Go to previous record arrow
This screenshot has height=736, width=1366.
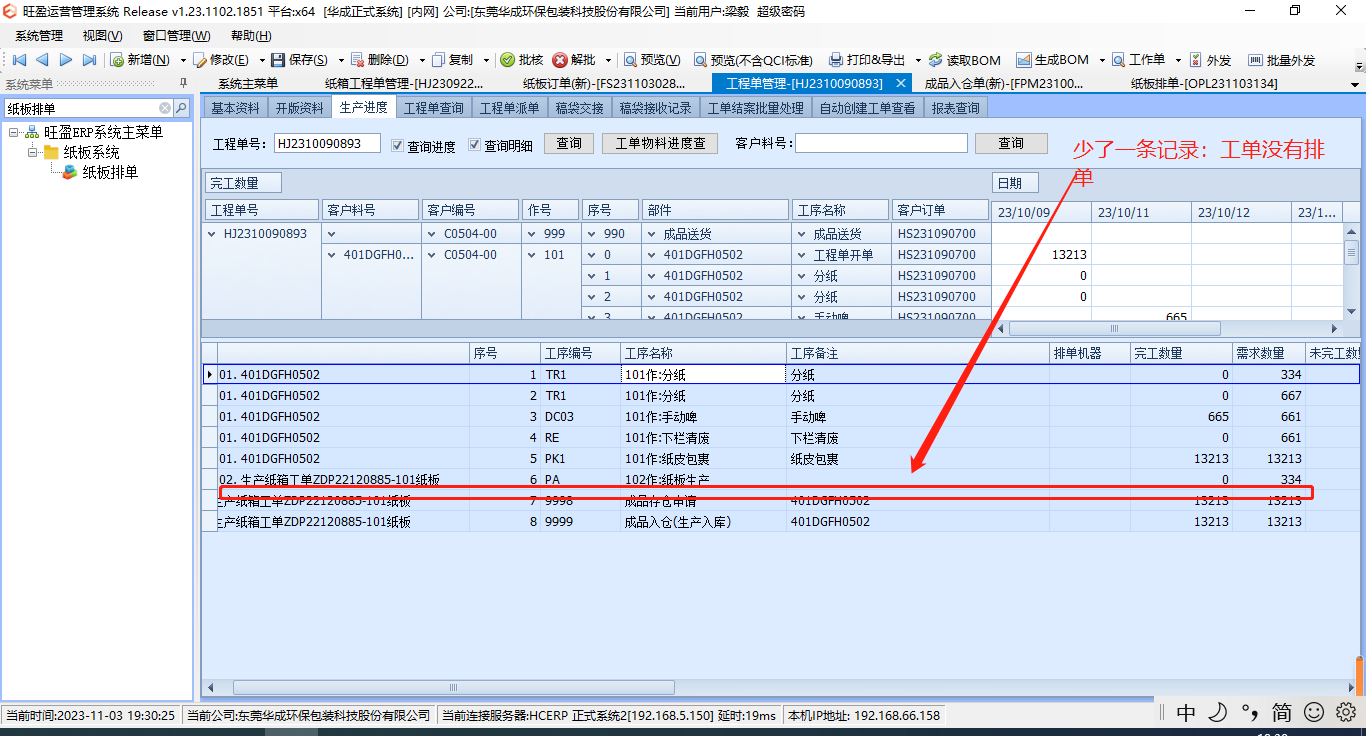click(x=42, y=60)
